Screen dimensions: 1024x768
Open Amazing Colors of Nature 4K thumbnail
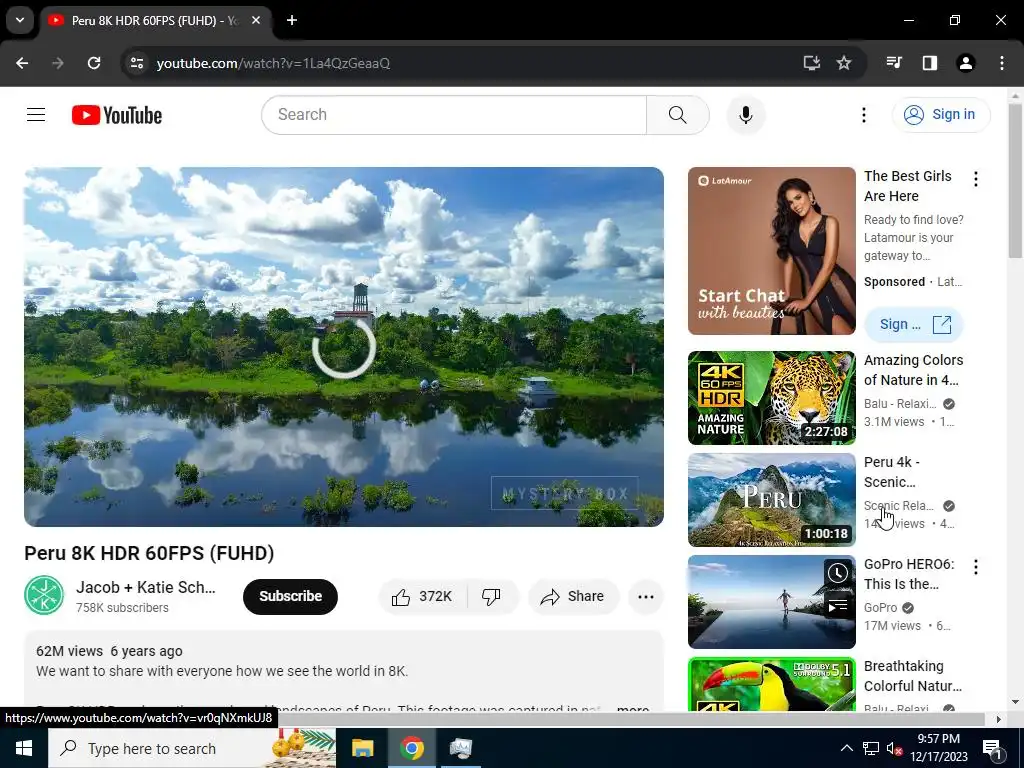click(x=771, y=398)
